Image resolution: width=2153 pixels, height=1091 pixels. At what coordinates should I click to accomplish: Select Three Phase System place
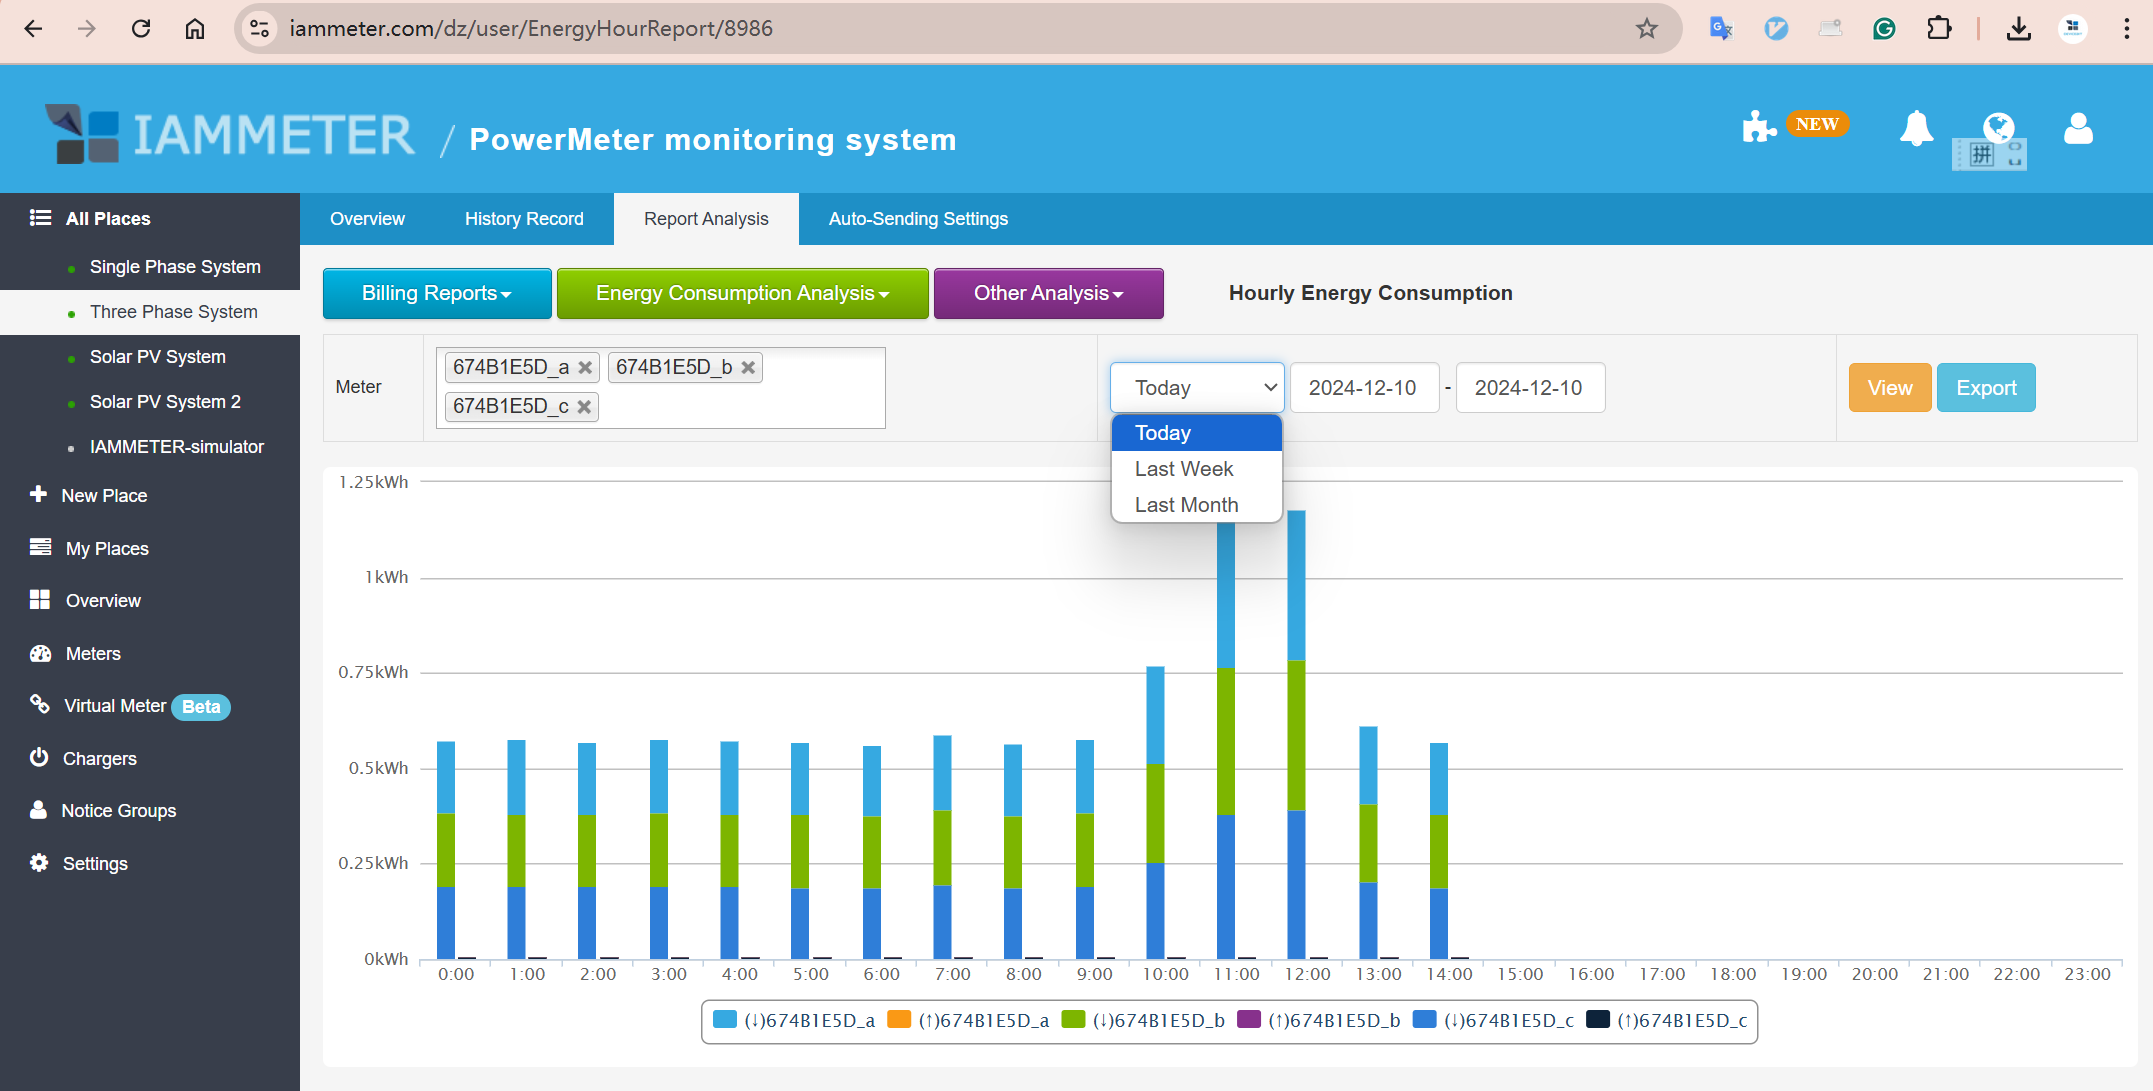pos(174,312)
